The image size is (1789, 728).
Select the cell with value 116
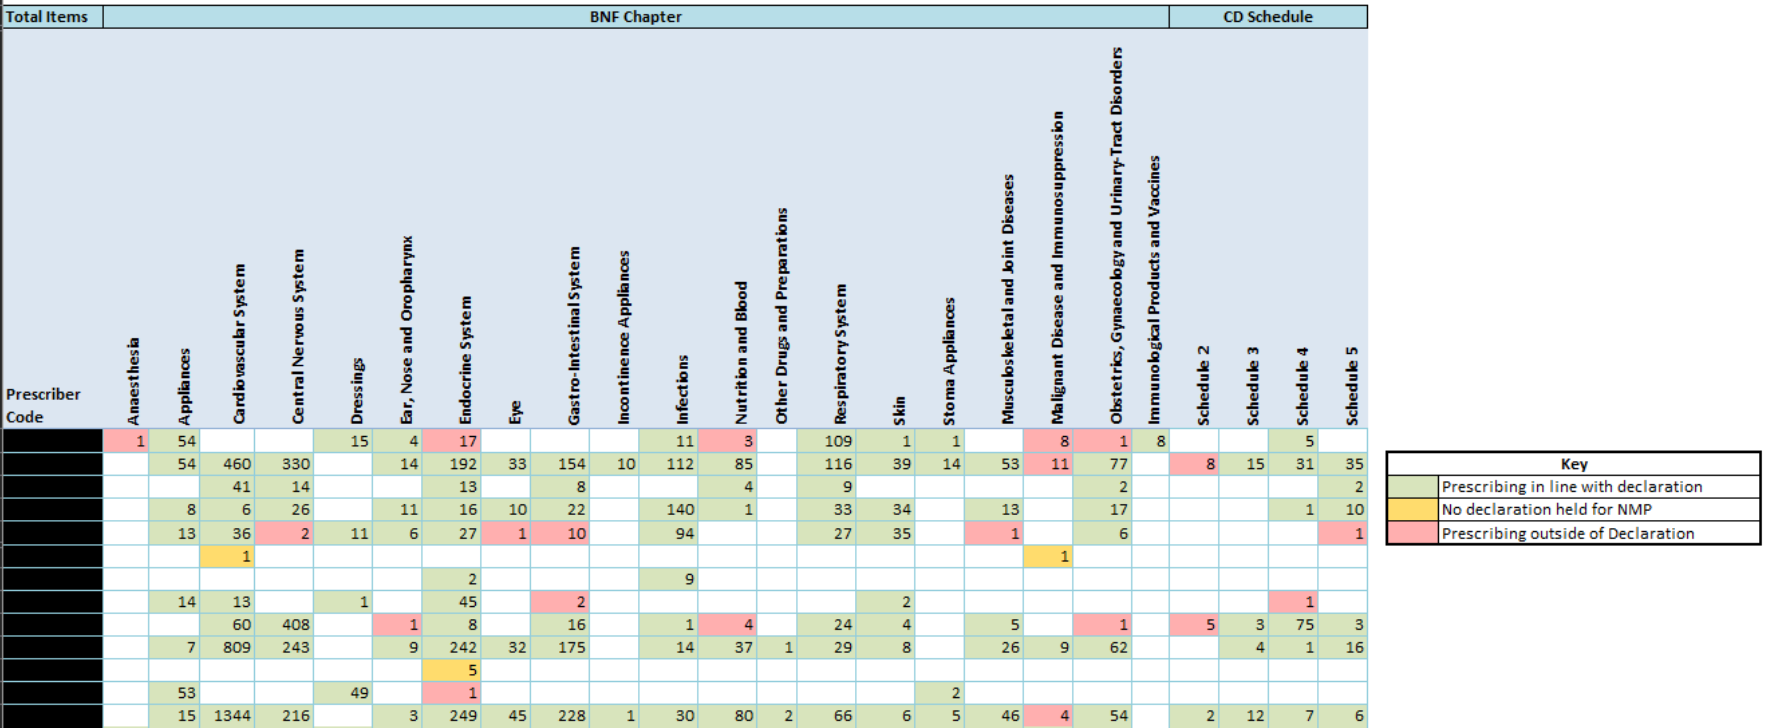pos(826,463)
